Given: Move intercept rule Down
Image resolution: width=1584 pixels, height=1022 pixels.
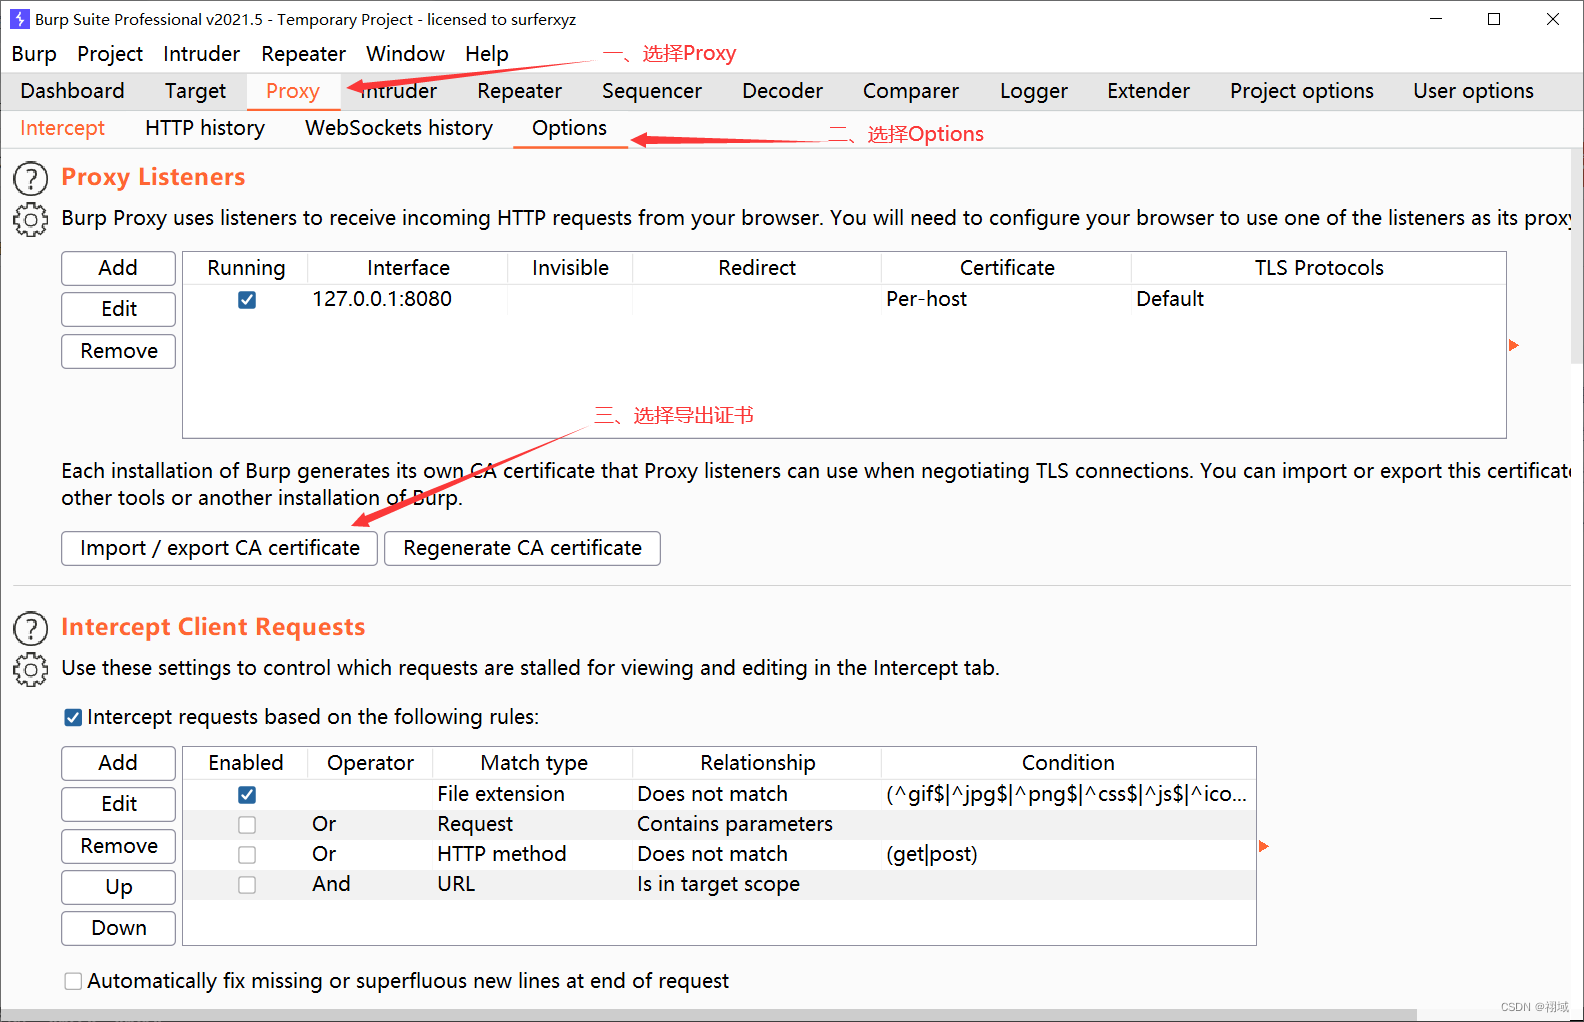Looking at the screenshot, I should click(118, 928).
